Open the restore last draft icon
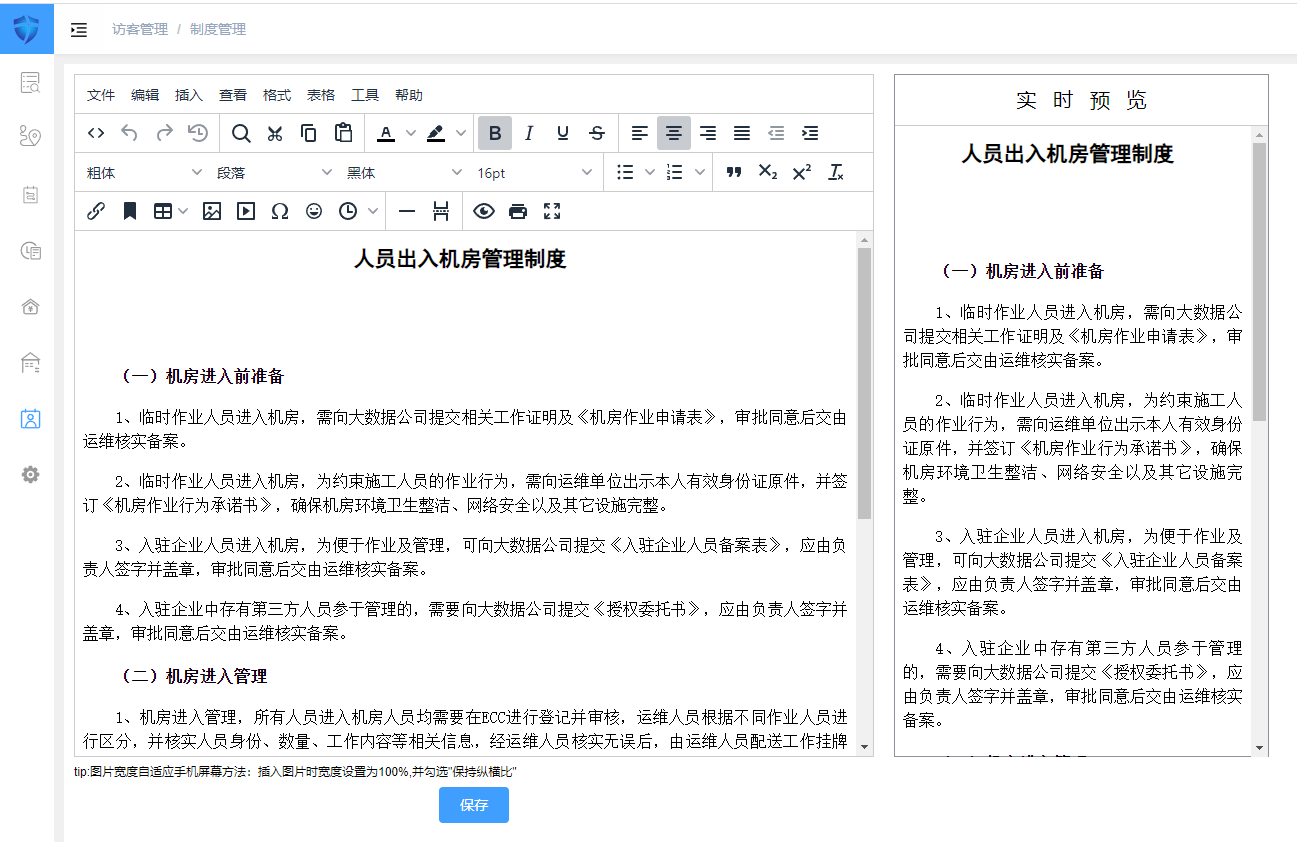The height and width of the screenshot is (842, 1297). click(198, 133)
